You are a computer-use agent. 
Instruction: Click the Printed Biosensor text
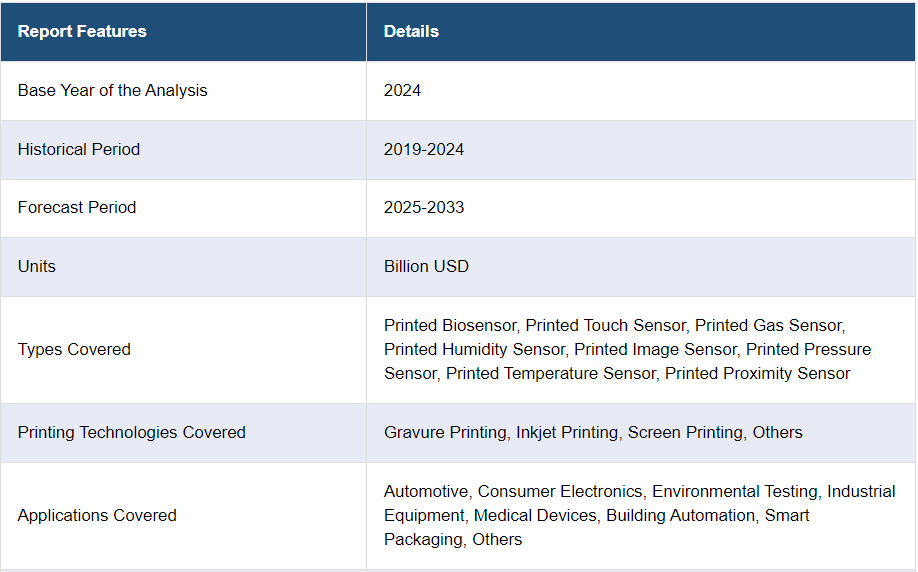(450, 325)
